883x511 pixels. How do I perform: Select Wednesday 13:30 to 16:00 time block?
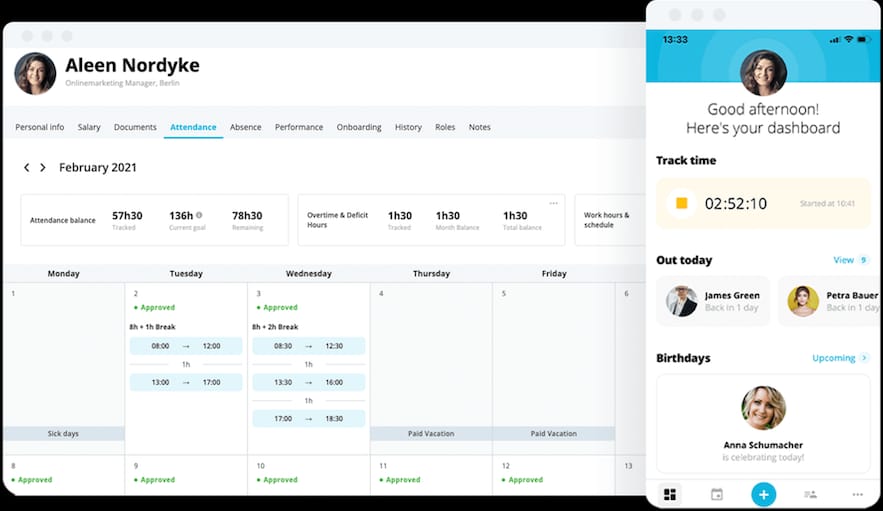309,382
